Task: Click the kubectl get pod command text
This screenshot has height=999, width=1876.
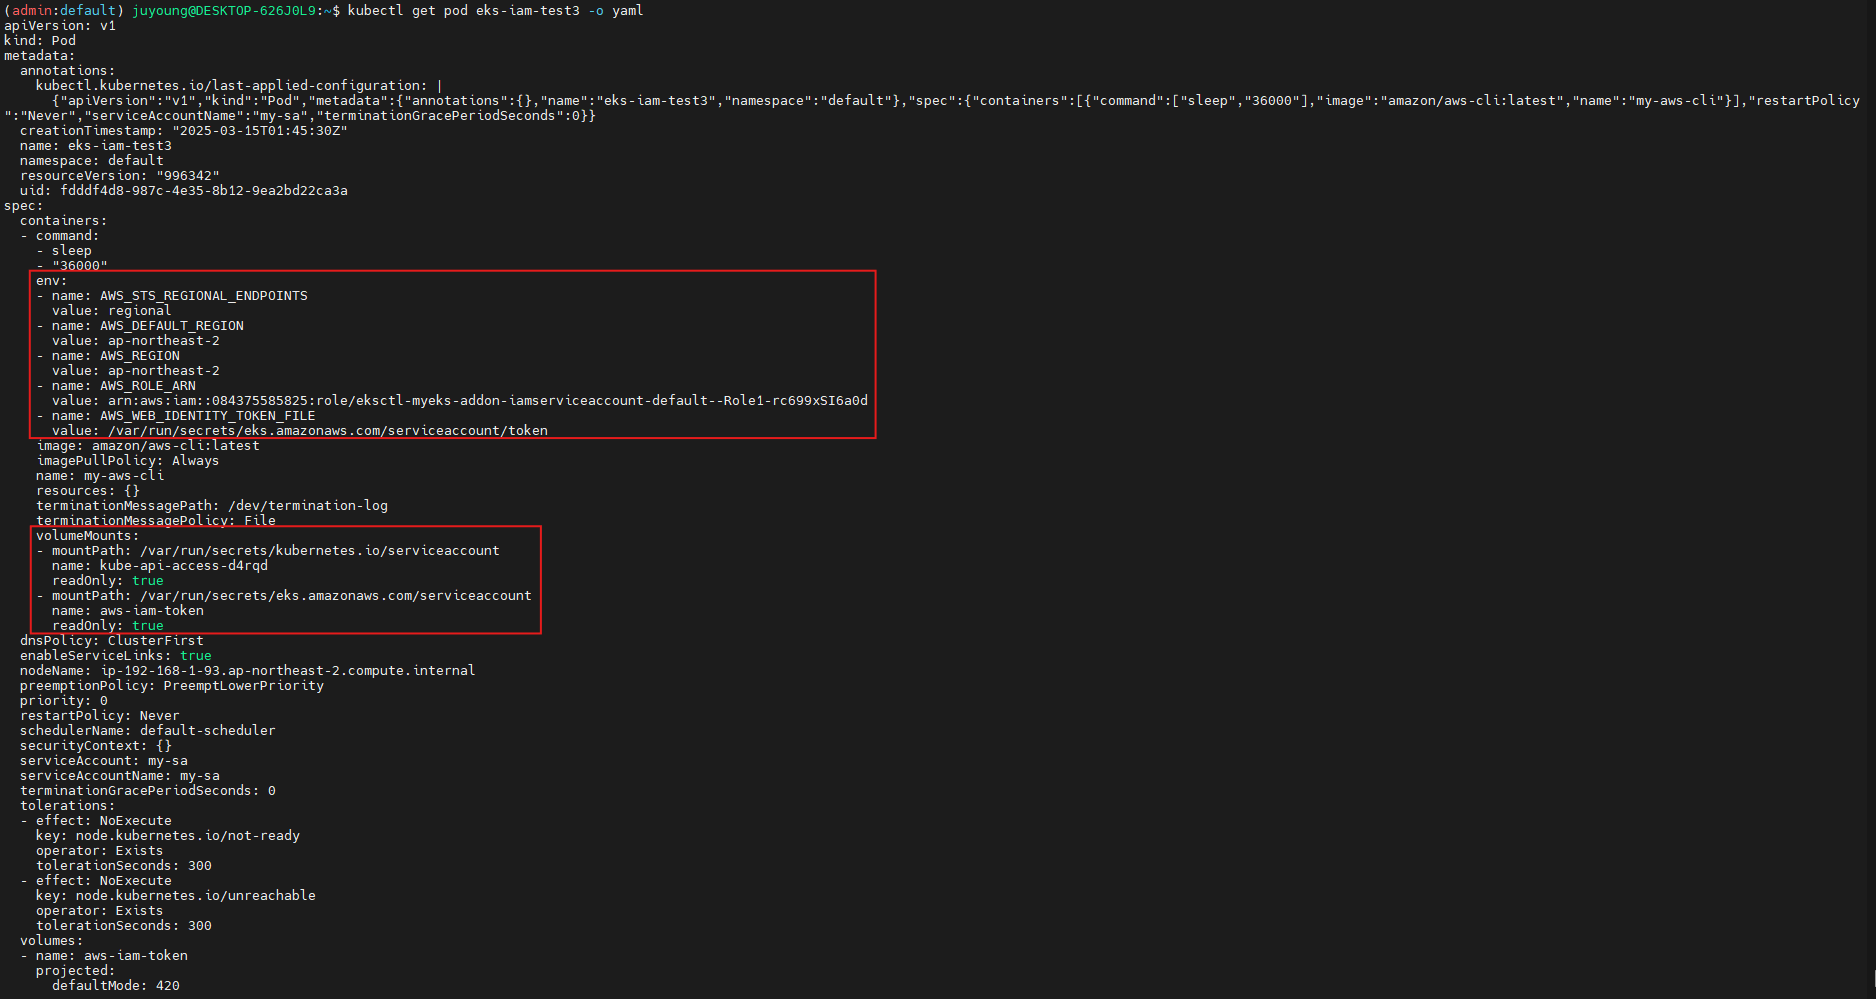Action: click(x=495, y=11)
